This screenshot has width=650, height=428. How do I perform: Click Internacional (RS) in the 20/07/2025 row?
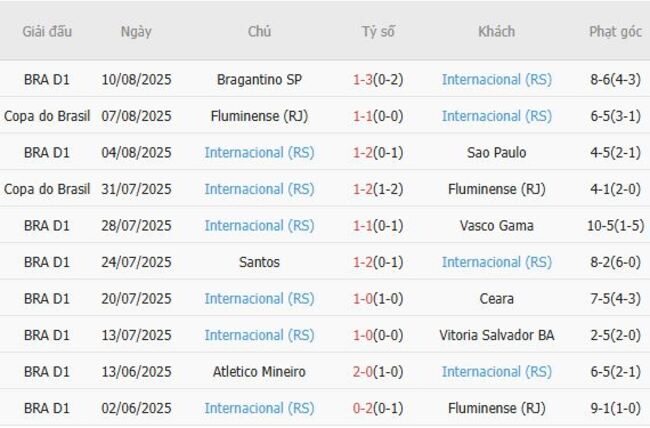click(x=259, y=299)
